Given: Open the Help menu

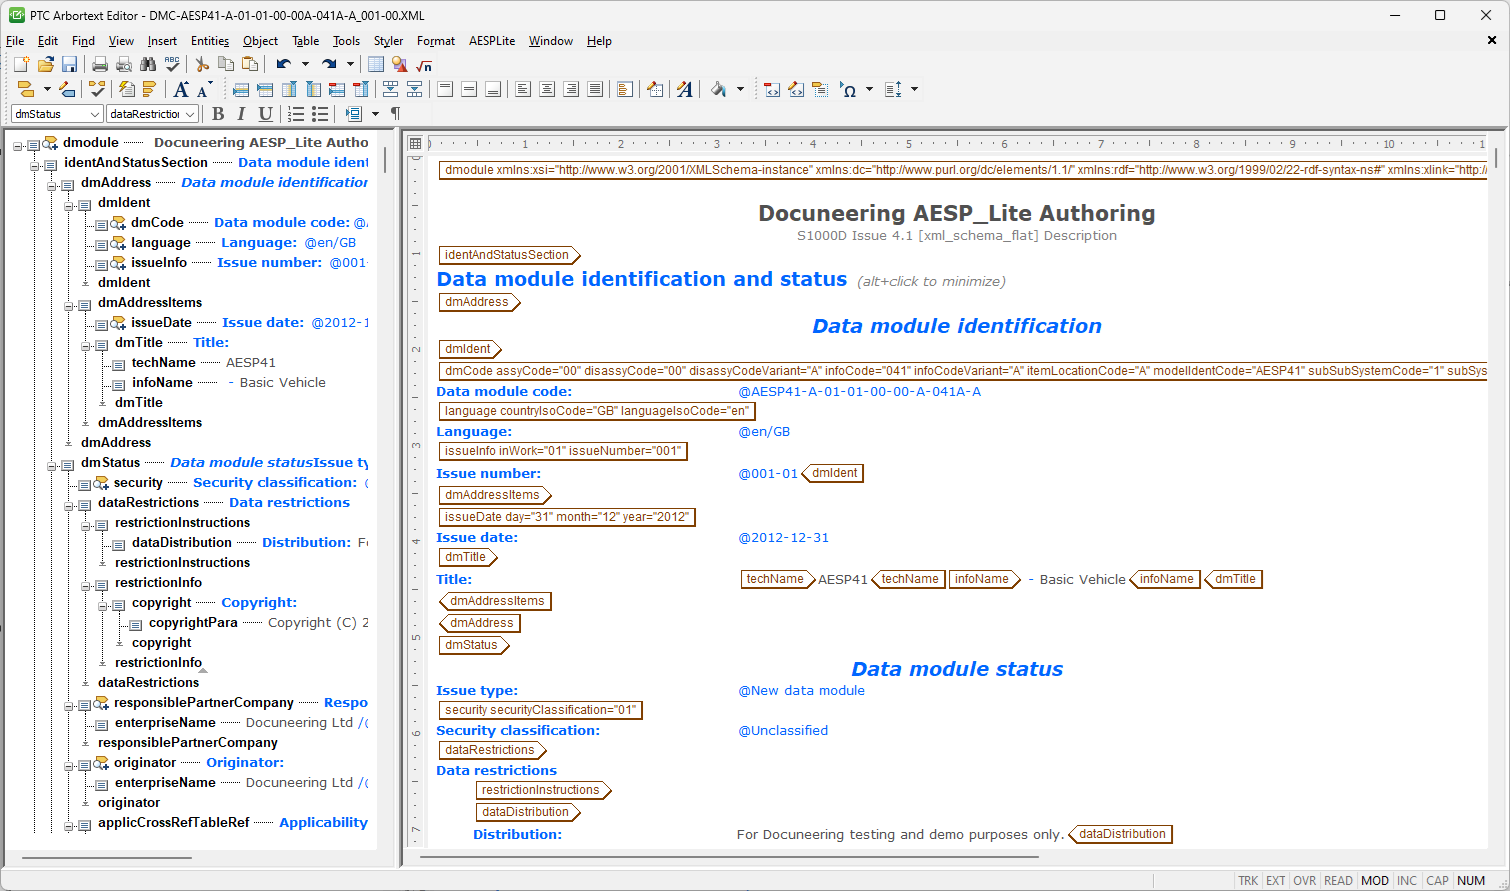Looking at the screenshot, I should coord(599,41).
